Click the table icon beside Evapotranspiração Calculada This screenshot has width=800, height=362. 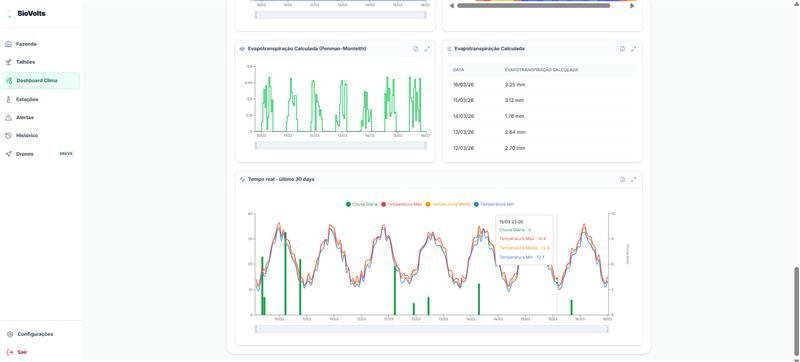click(449, 49)
